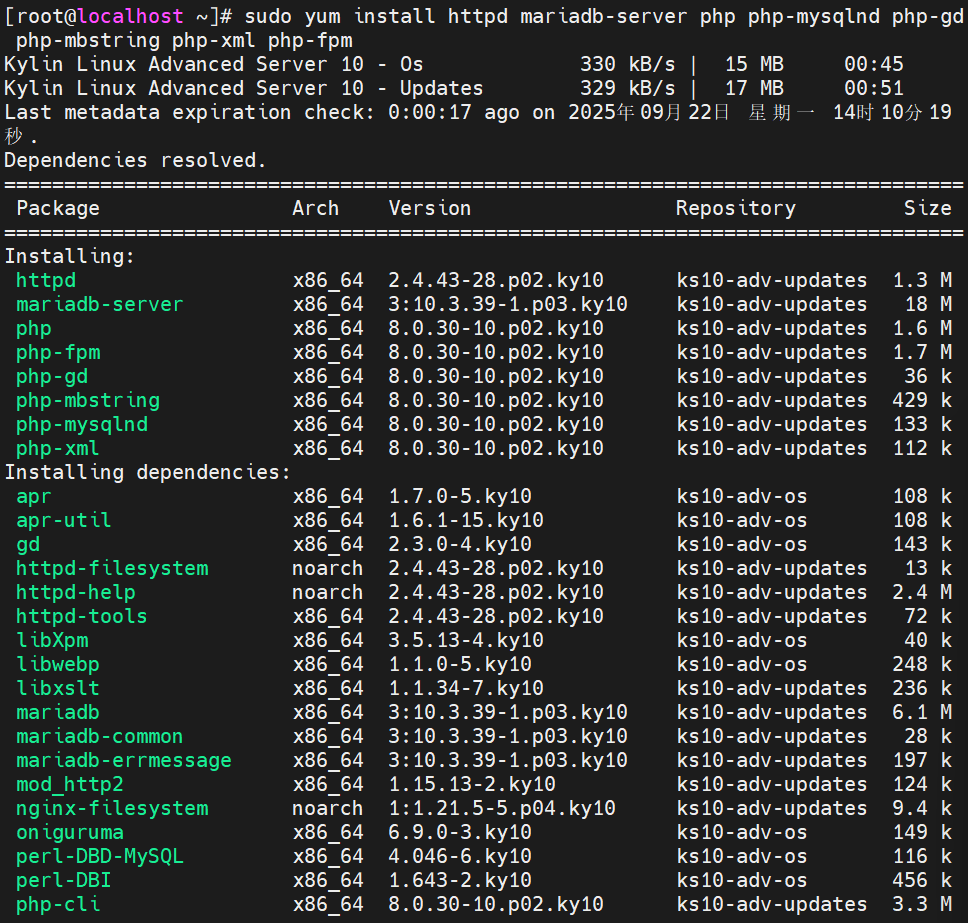Select the php-gd package row name
This screenshot has width=968, height=923.
[x=52, y=377]
